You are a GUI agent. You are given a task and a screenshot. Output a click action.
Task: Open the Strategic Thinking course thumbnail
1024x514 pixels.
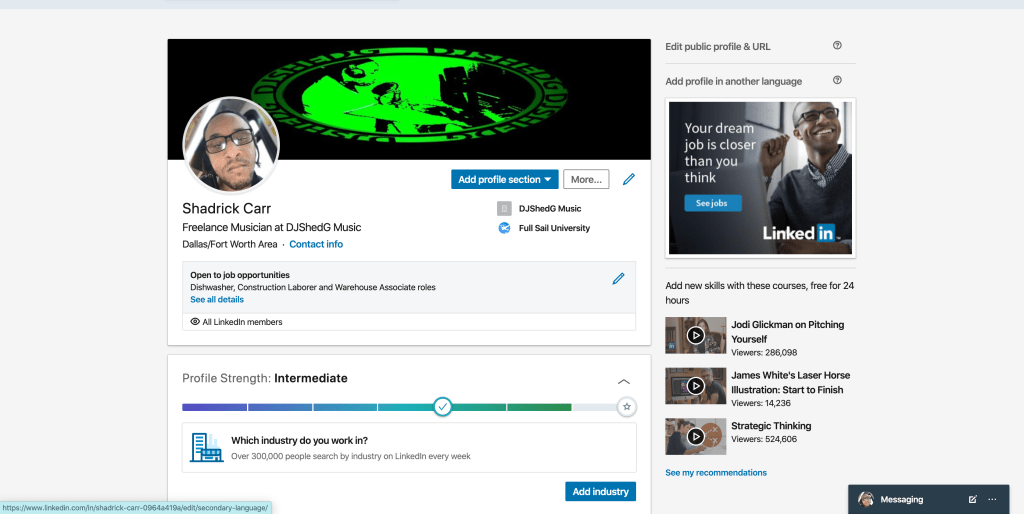(695, 436)
